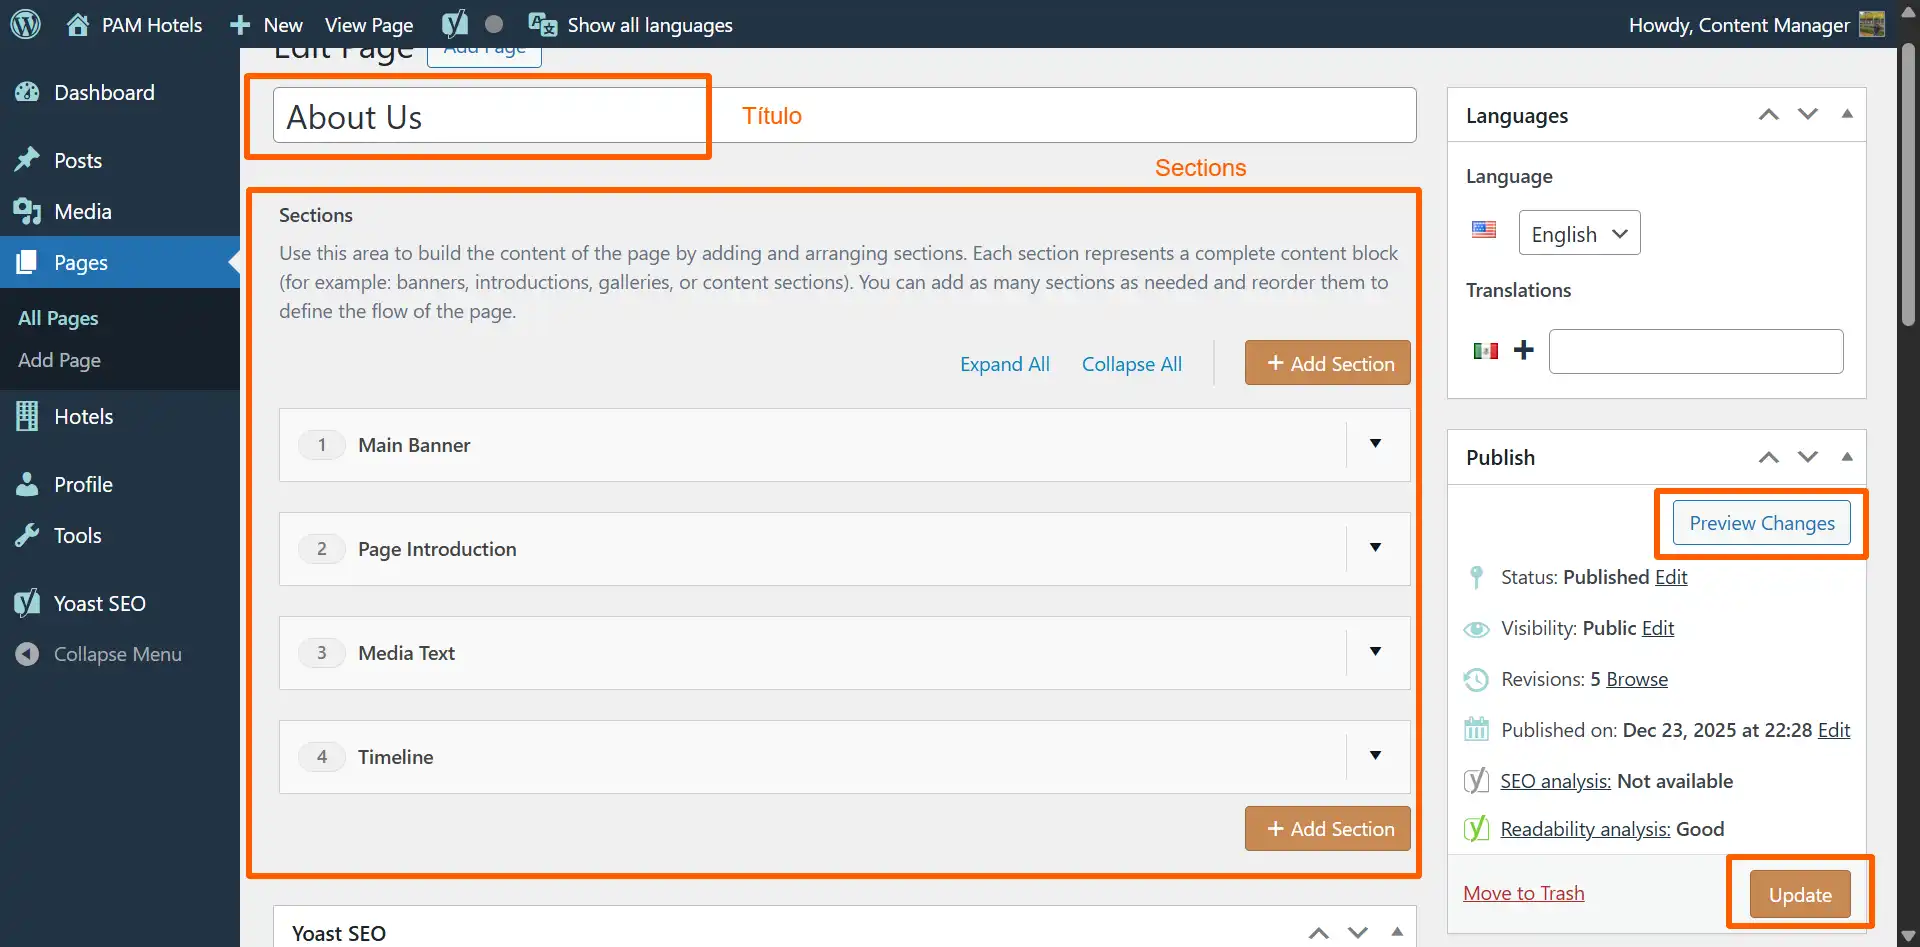Click the US flag next to the Language selector
This screenshot has height=947, width=1920.
1483,230
